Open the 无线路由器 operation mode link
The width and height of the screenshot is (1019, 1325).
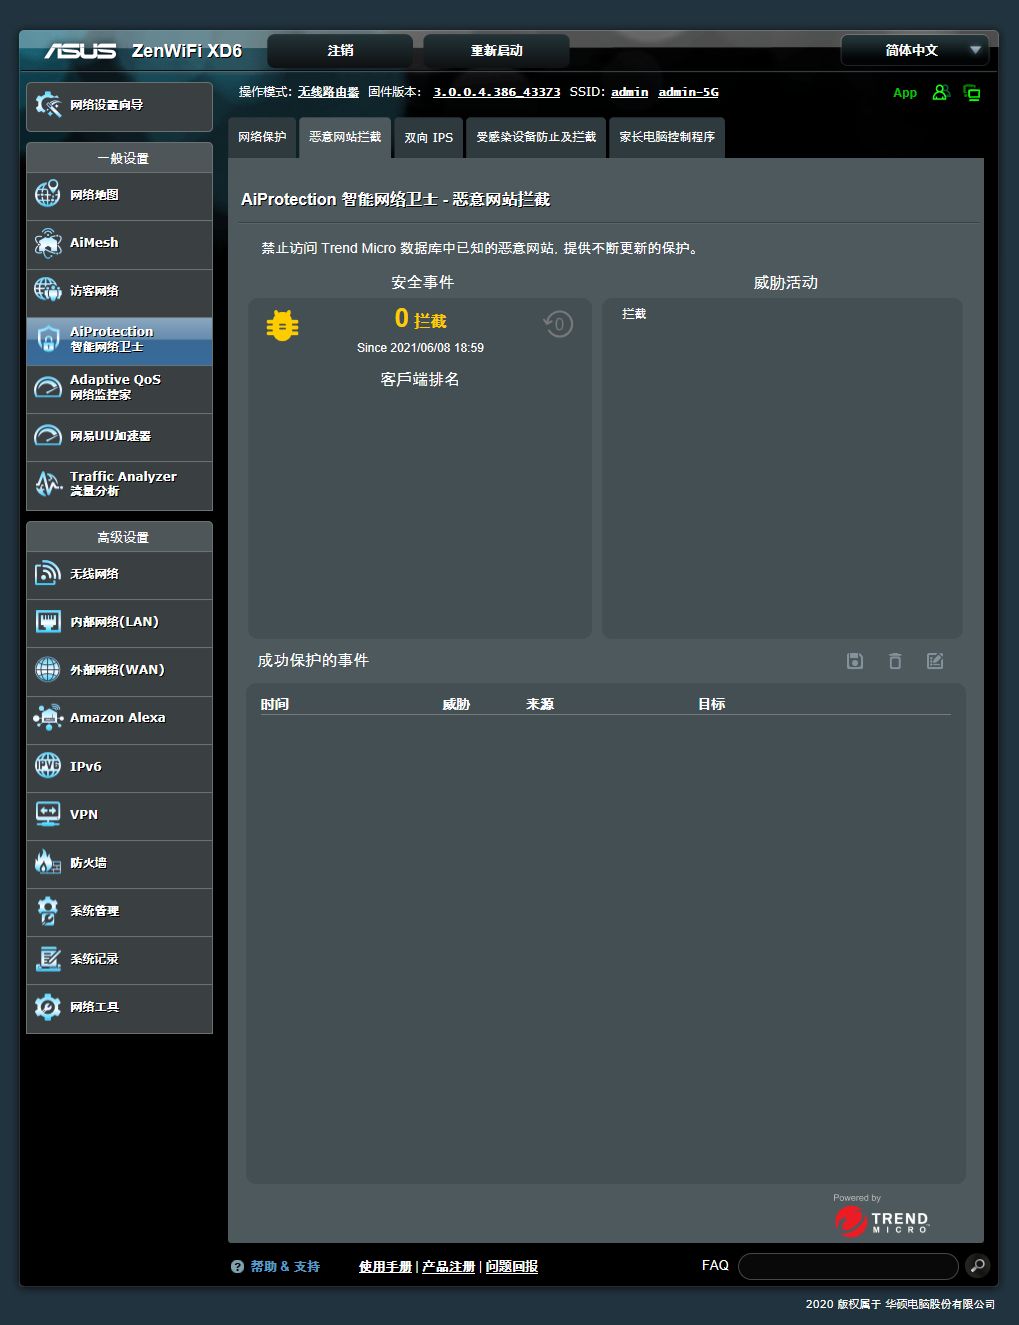[328, 92]
